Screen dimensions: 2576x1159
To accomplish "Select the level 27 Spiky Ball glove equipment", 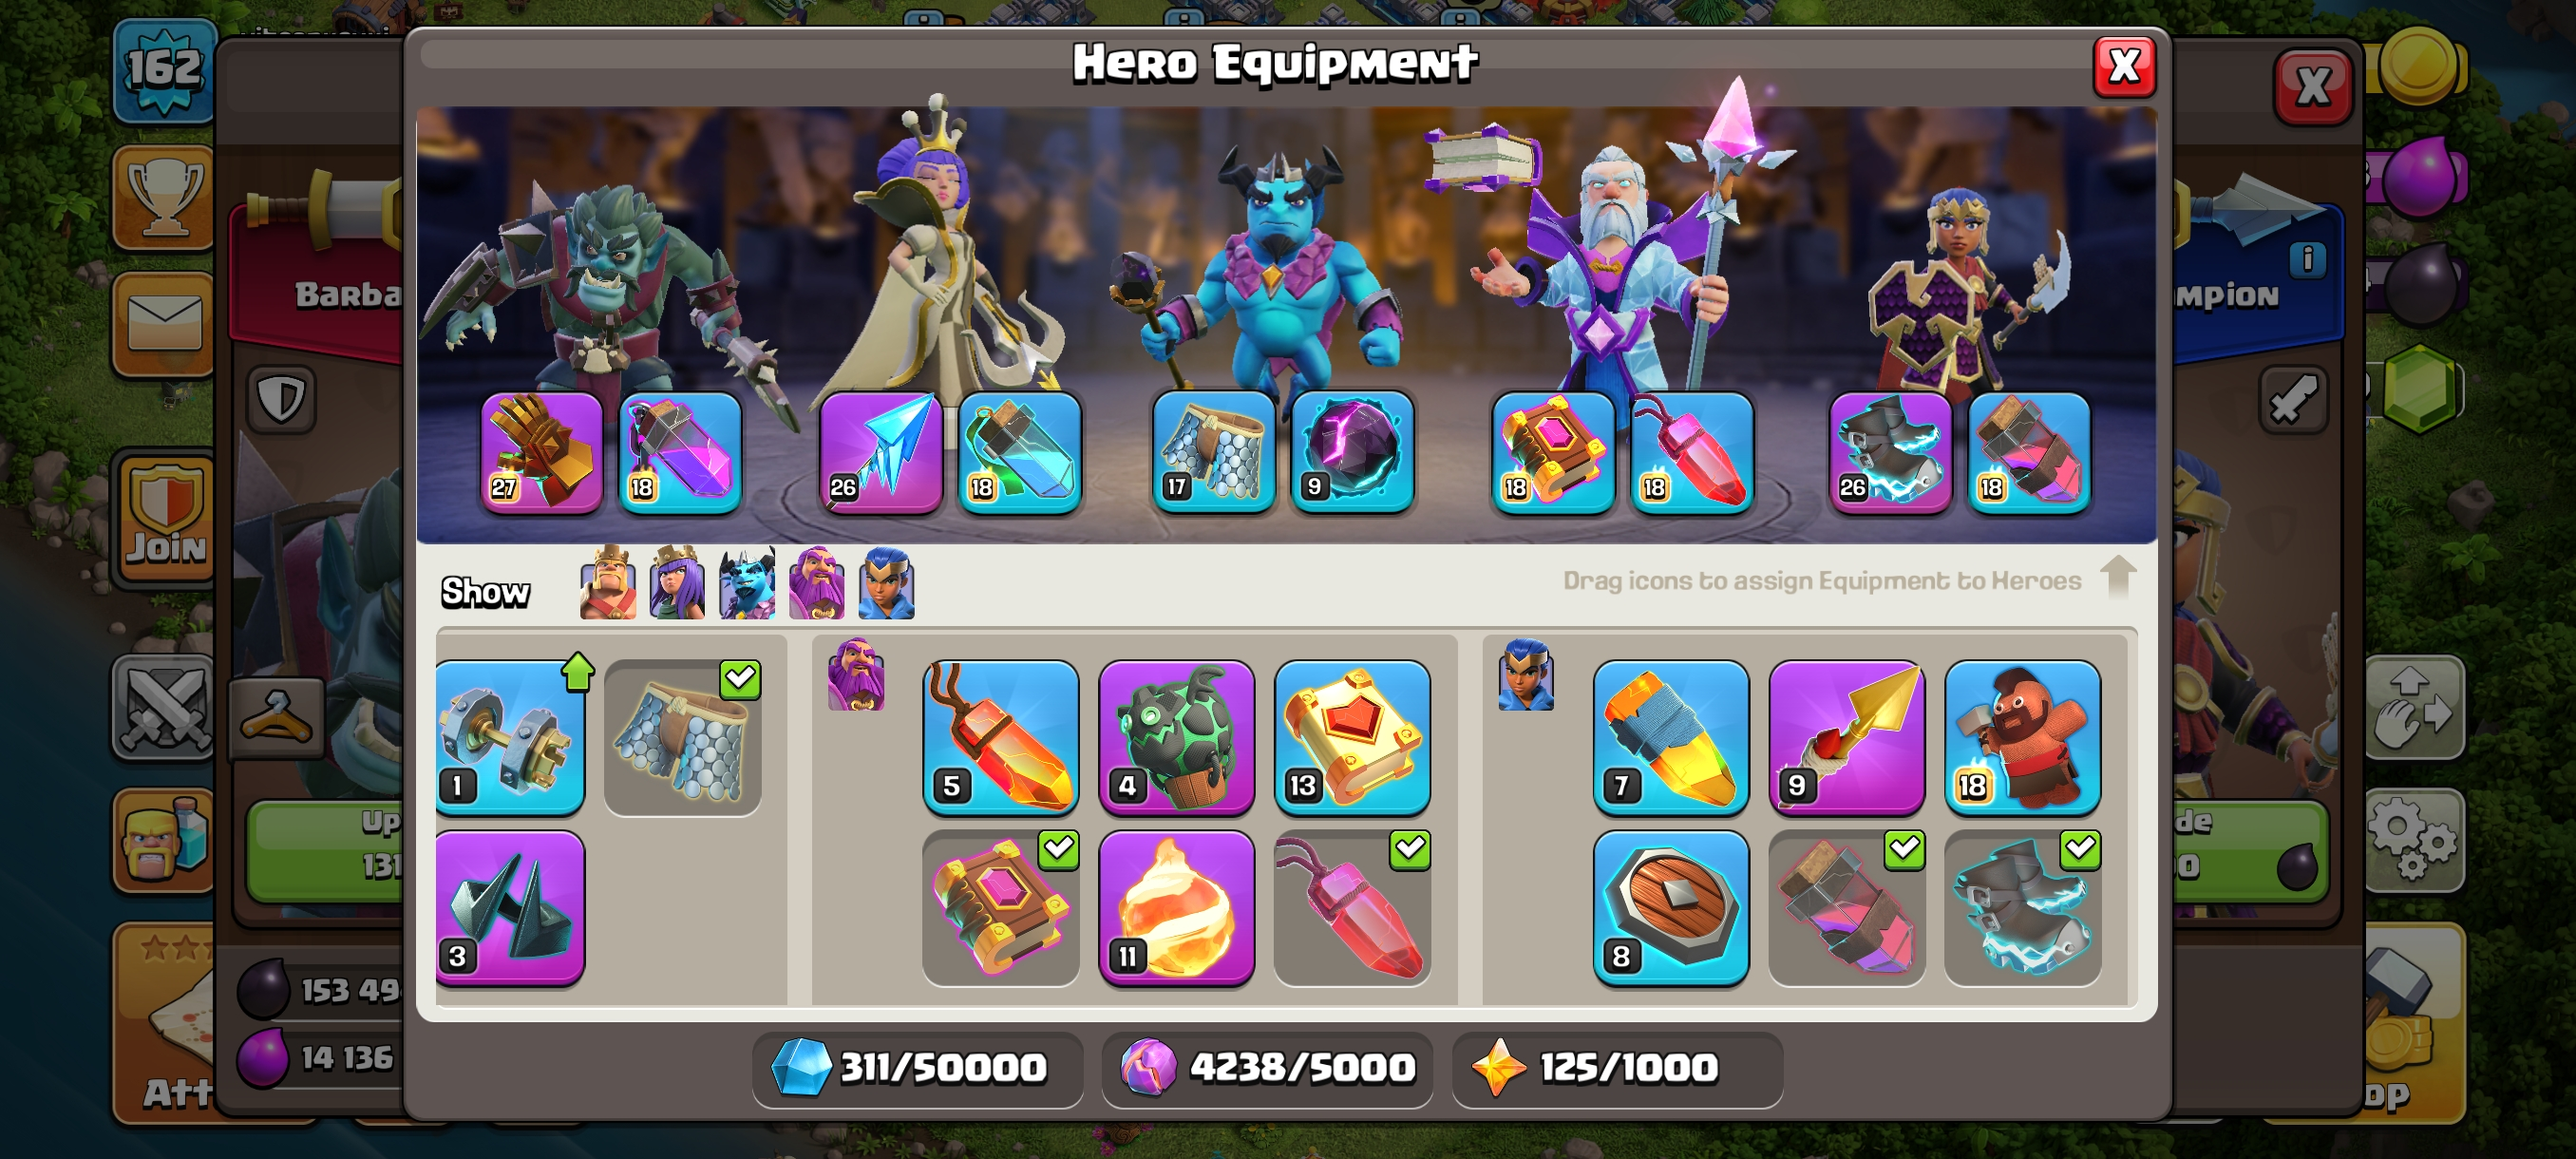I will click(x=541, y=451).
